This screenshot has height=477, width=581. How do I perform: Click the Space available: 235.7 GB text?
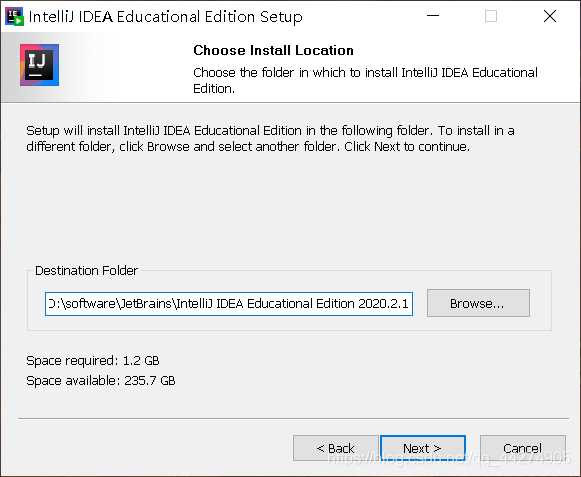point(101,381)
